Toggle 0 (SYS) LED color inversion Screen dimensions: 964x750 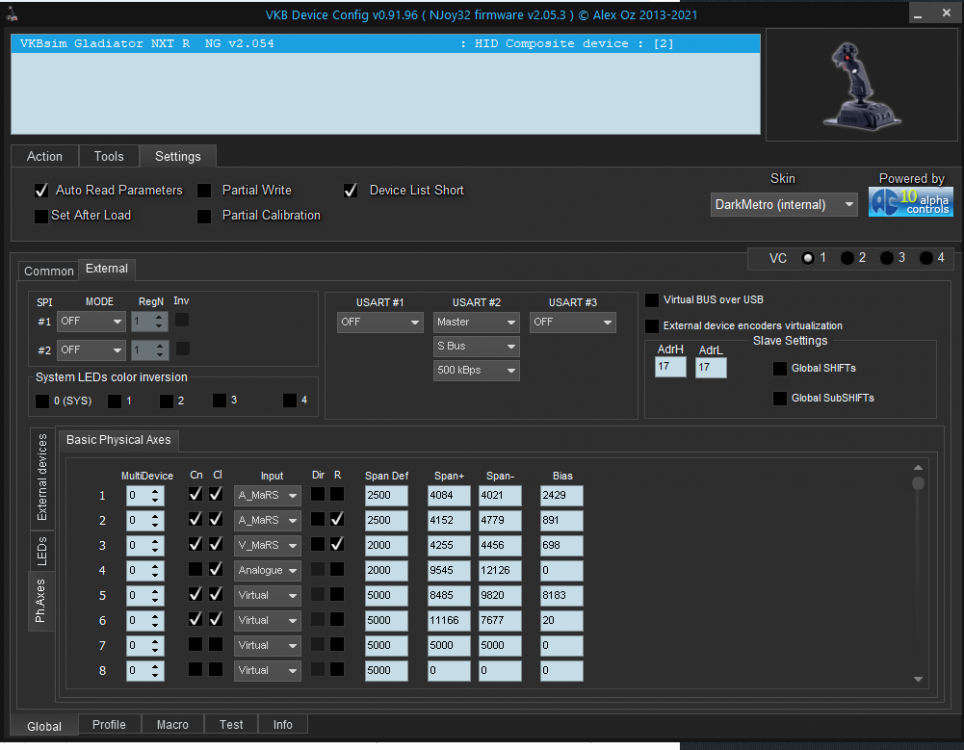[x=41, y=400]
